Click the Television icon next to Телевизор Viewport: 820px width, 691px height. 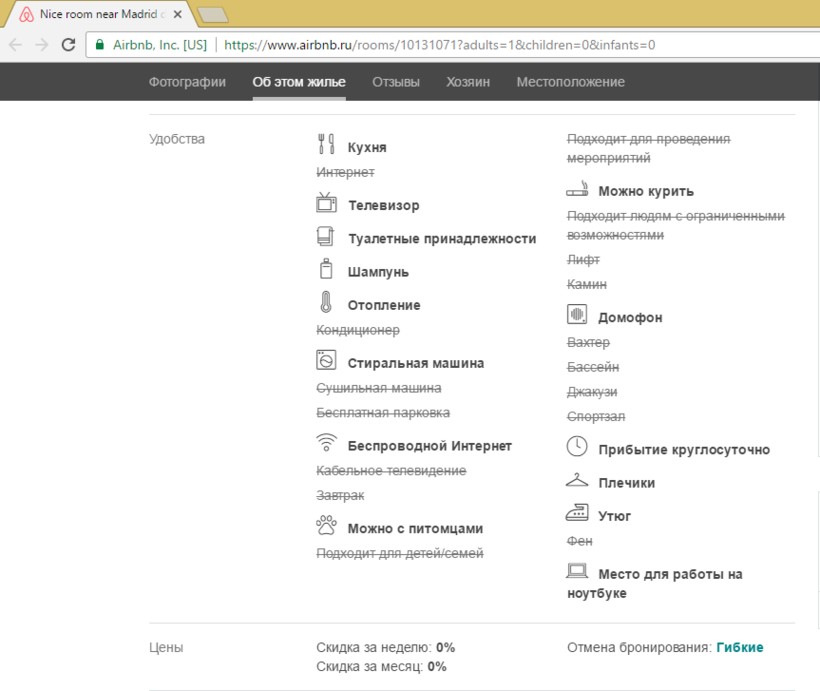326,202
